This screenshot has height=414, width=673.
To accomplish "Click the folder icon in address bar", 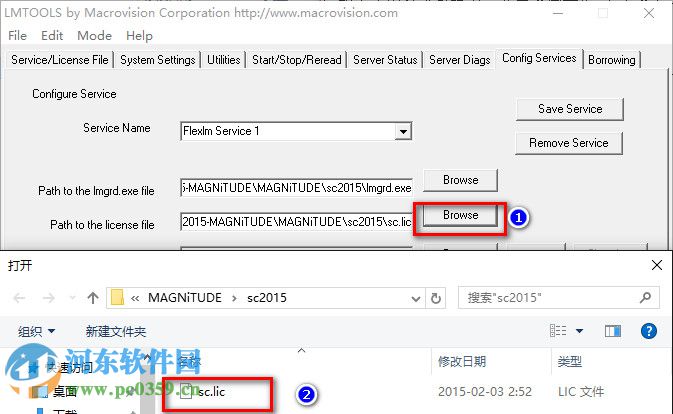I will pos(117,297).
